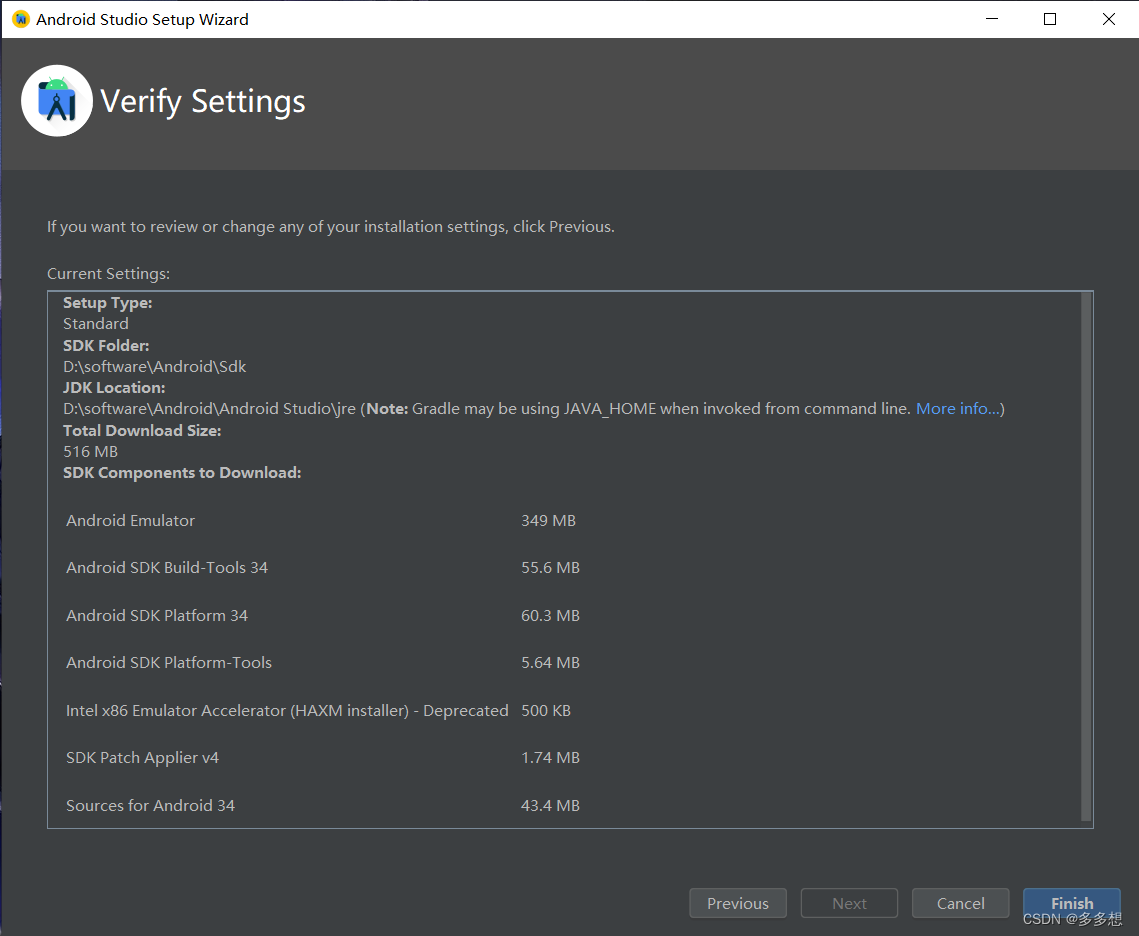Click the Android Studio Setup Wizard title
1139x936 pixels.
pyautogui.click(x=142, y=20)
